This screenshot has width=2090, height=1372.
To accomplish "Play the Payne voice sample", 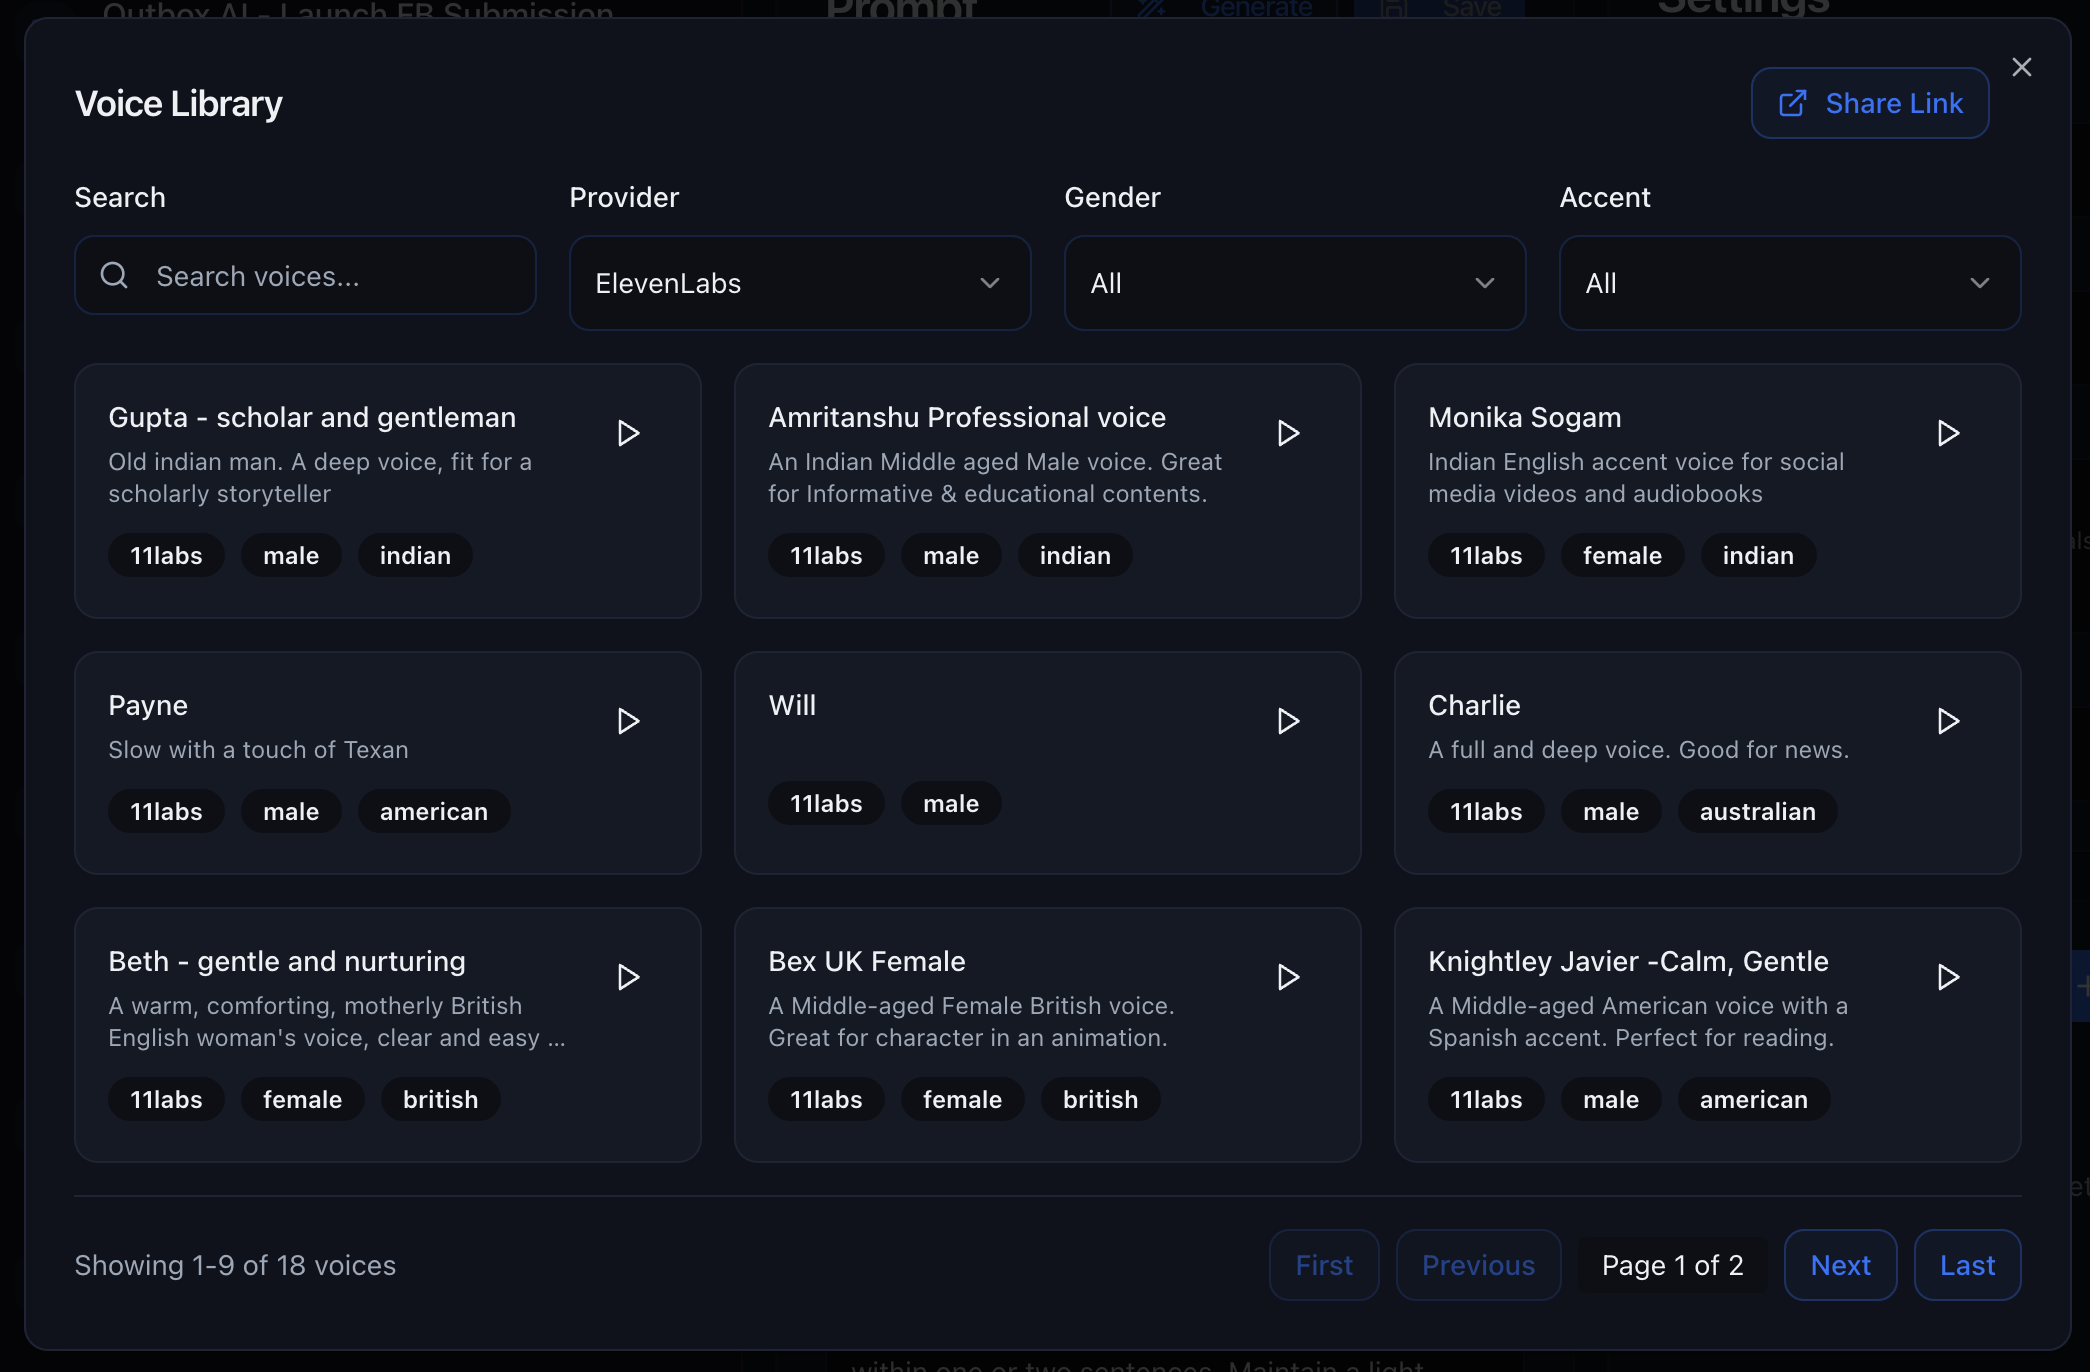I will click(628, 721).
